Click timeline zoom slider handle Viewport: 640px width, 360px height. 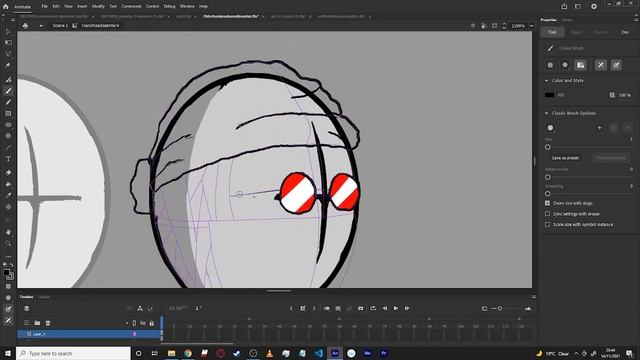coord(500,309)
